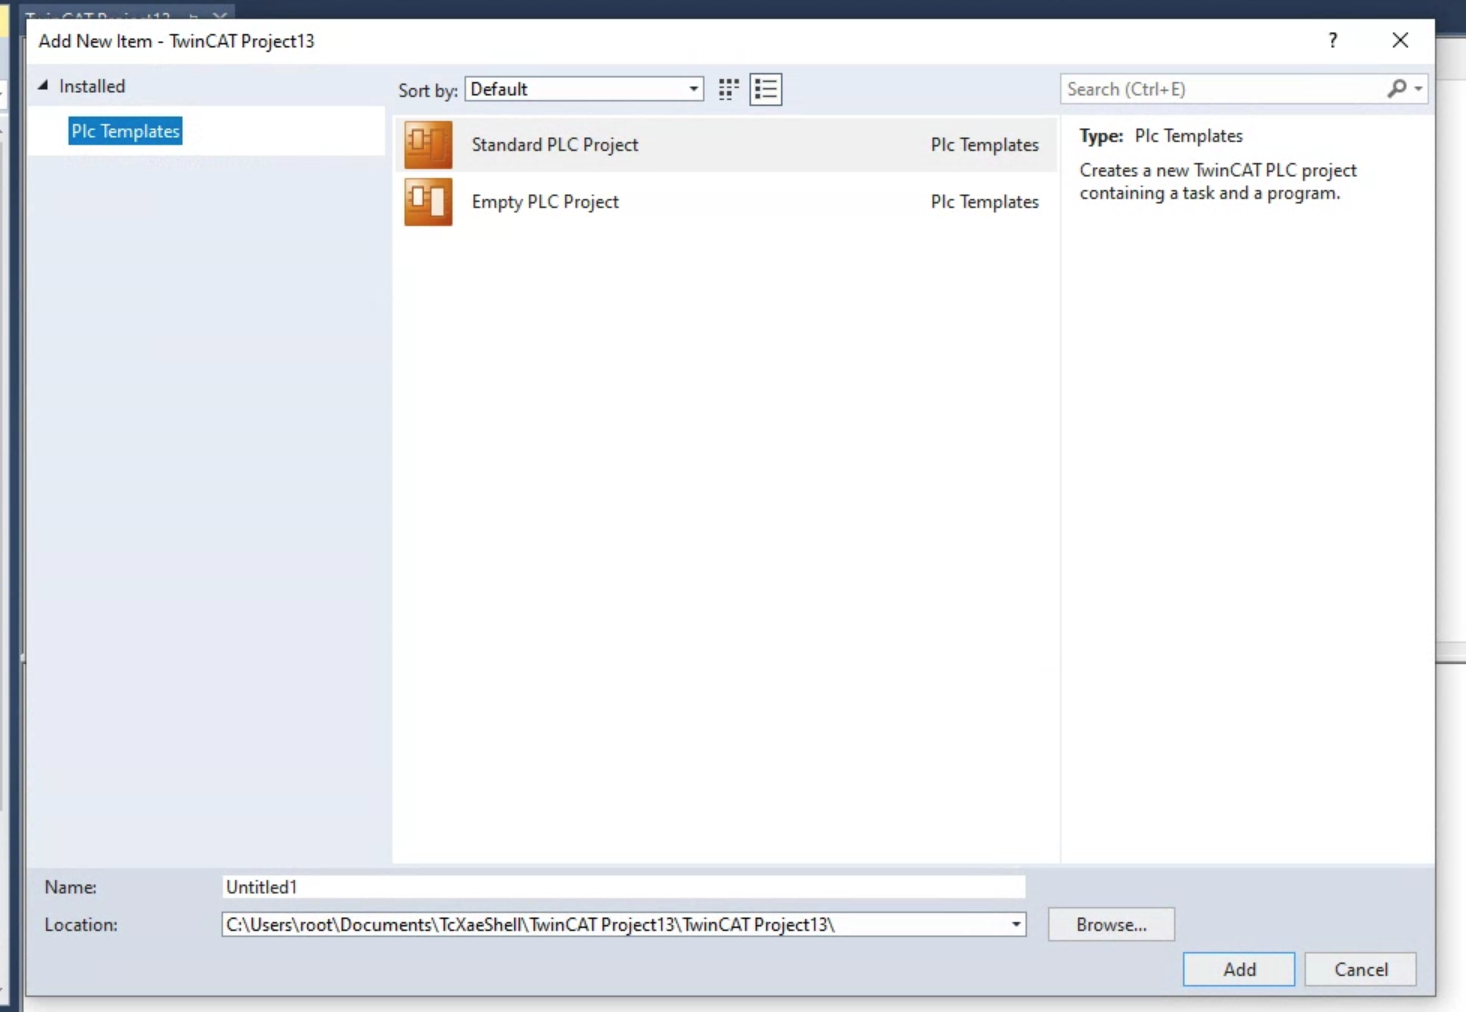Select Plc Templates in the tree
This screenshot has width=1466, height=1012.
125,131
